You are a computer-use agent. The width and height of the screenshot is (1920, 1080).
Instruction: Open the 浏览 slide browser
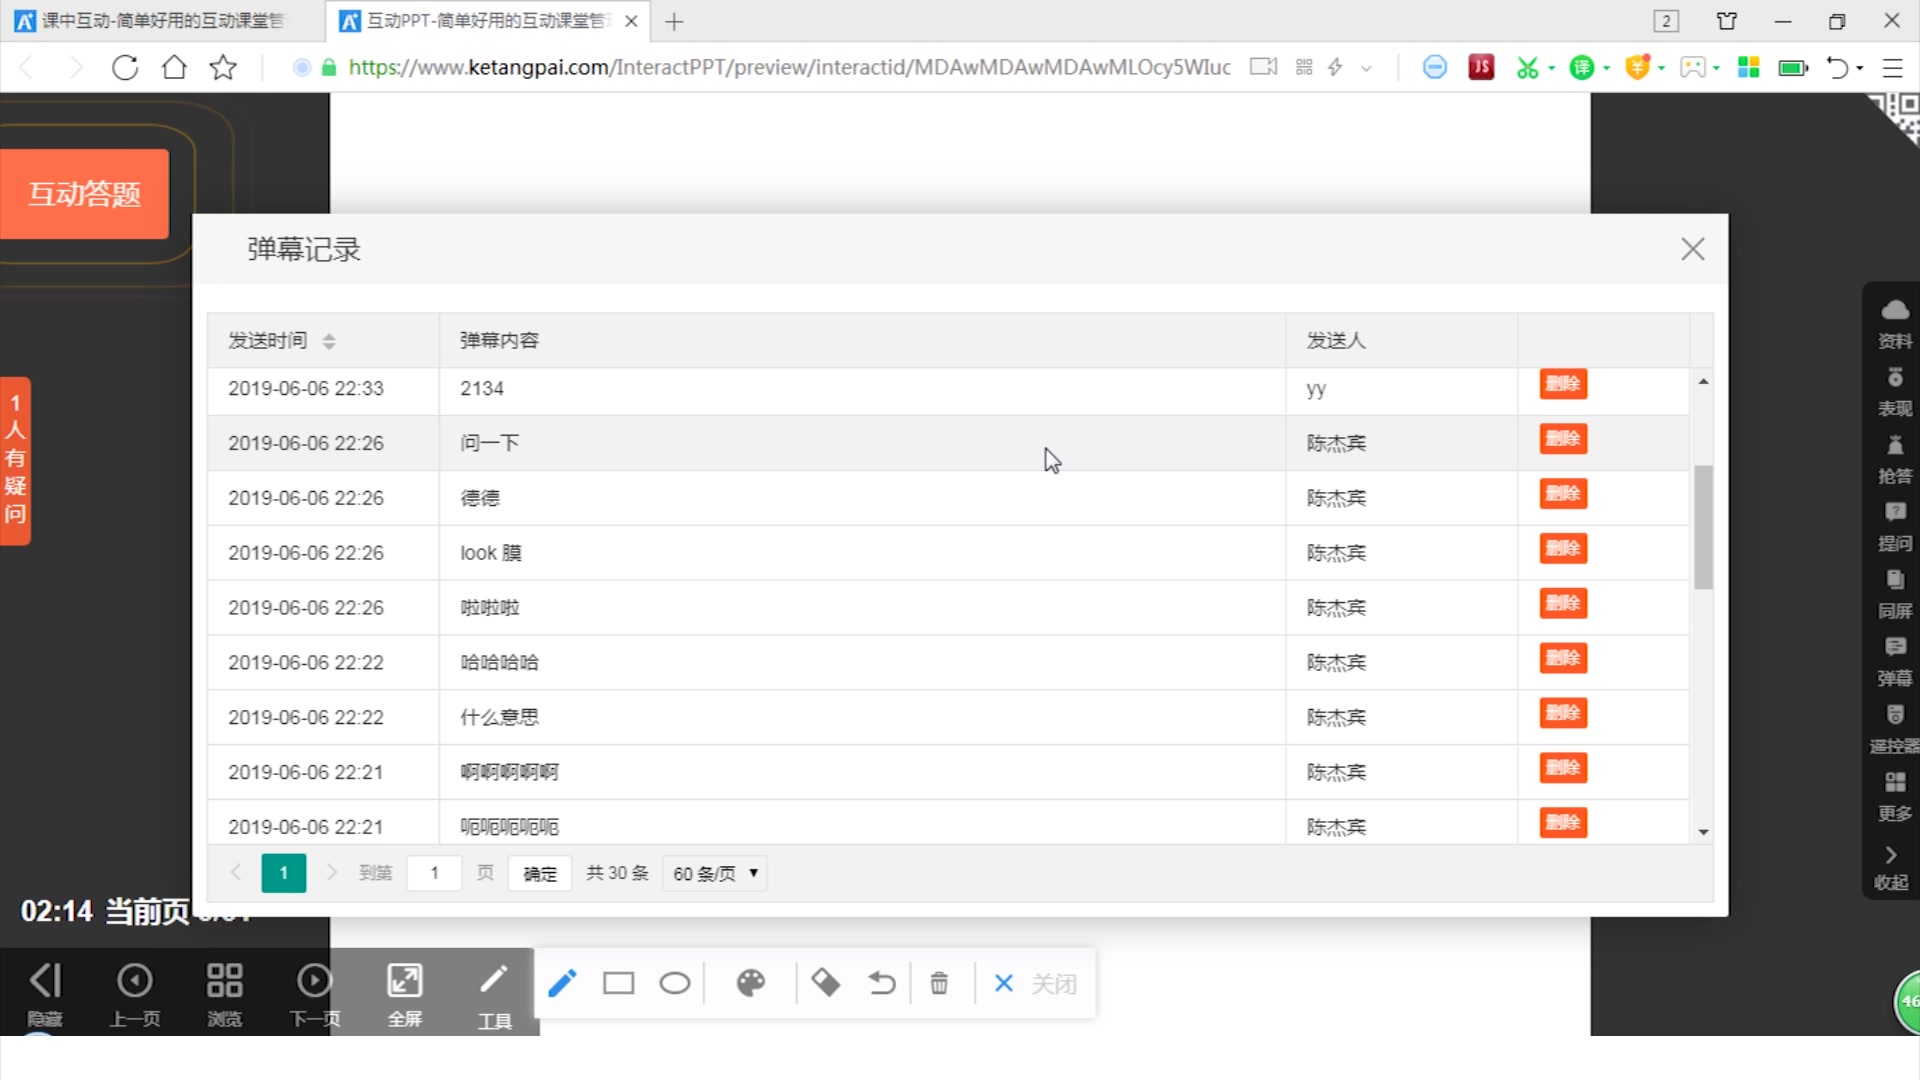tap(225, 994)
